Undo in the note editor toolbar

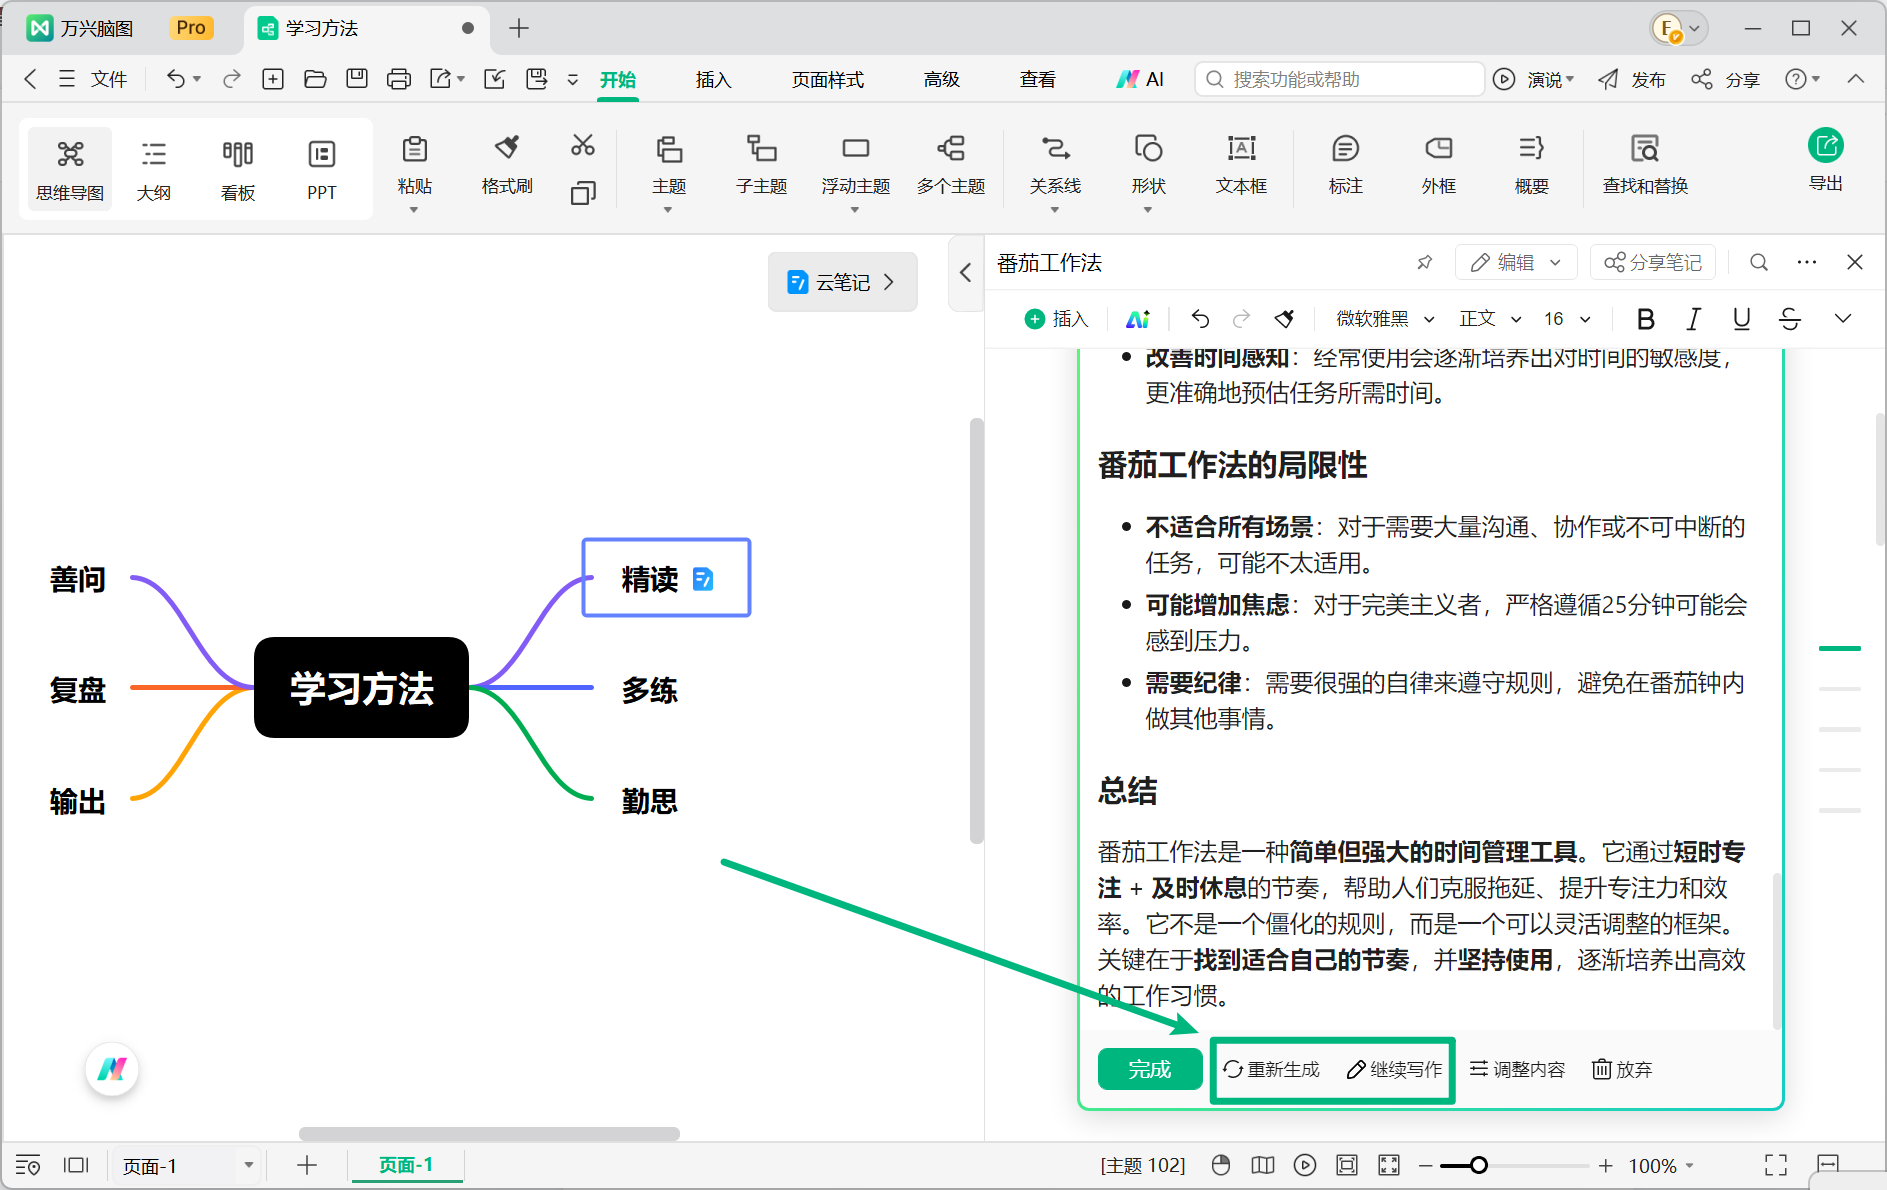(x=1200, y=319)
